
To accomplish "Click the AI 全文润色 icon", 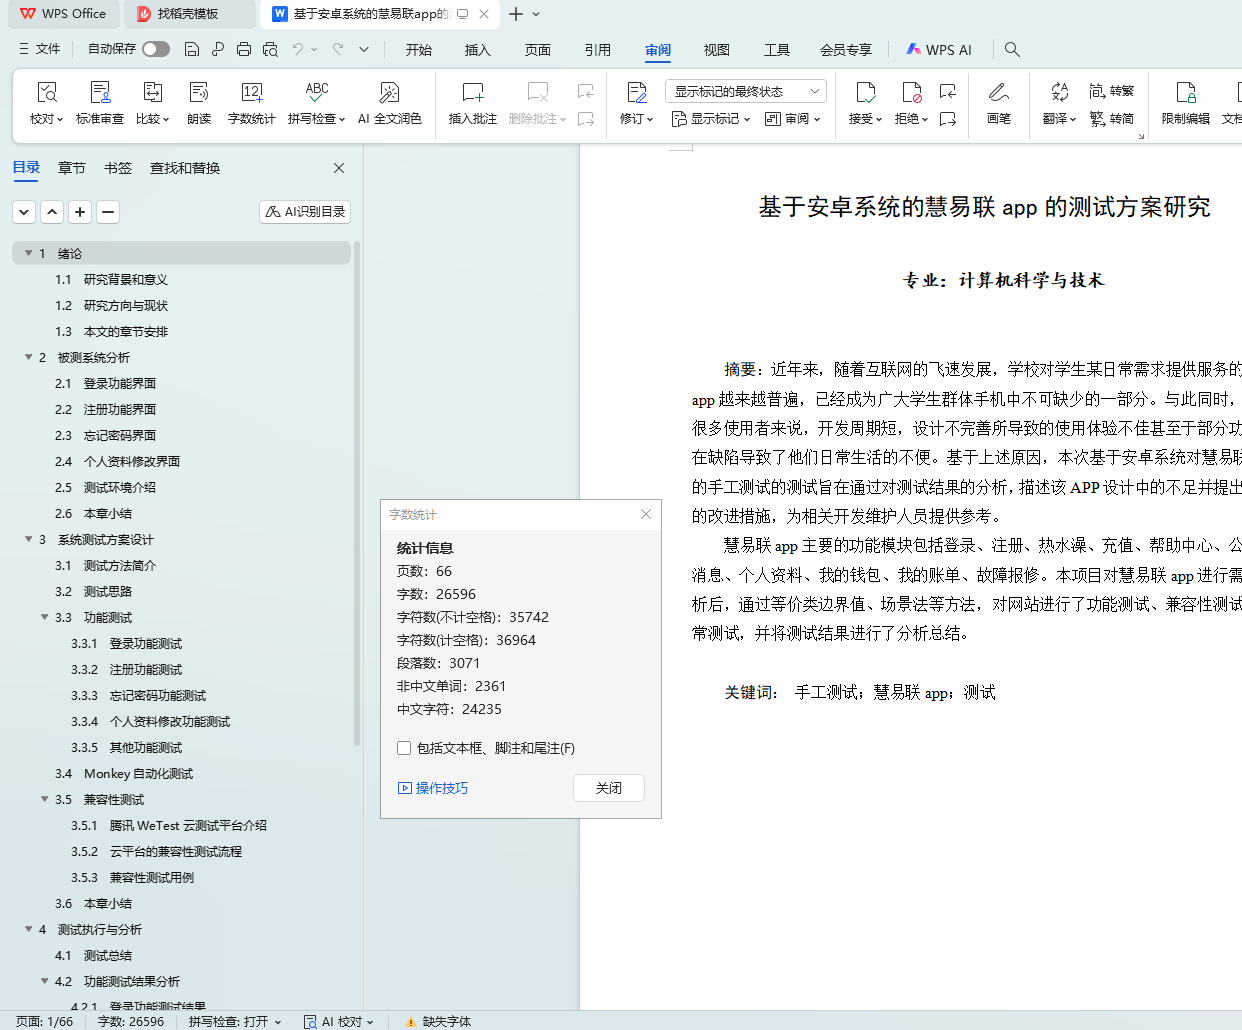I will (389, 93).
